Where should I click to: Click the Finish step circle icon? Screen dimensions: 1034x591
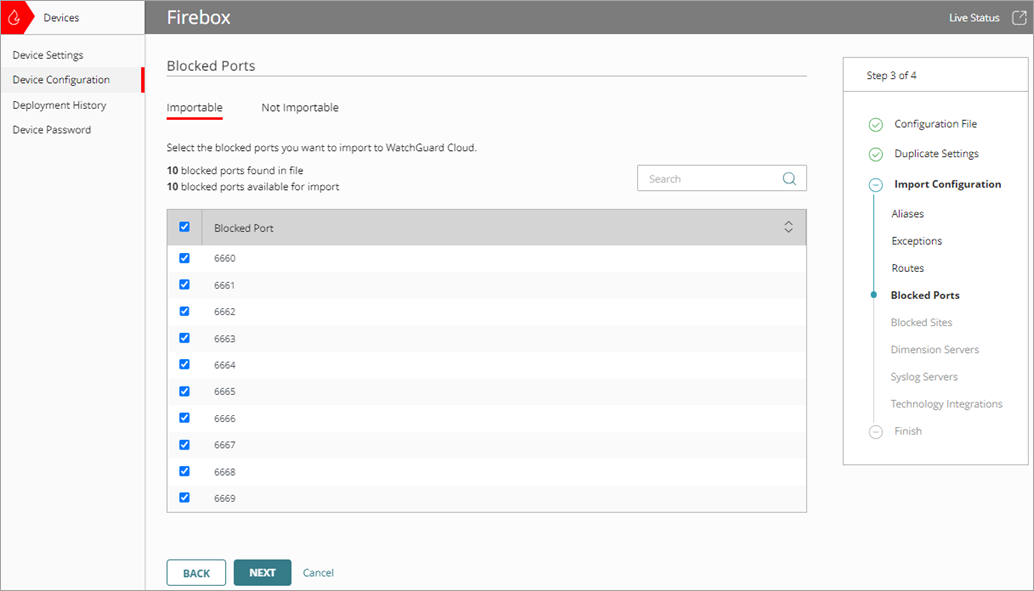click(x=876, y=431)
